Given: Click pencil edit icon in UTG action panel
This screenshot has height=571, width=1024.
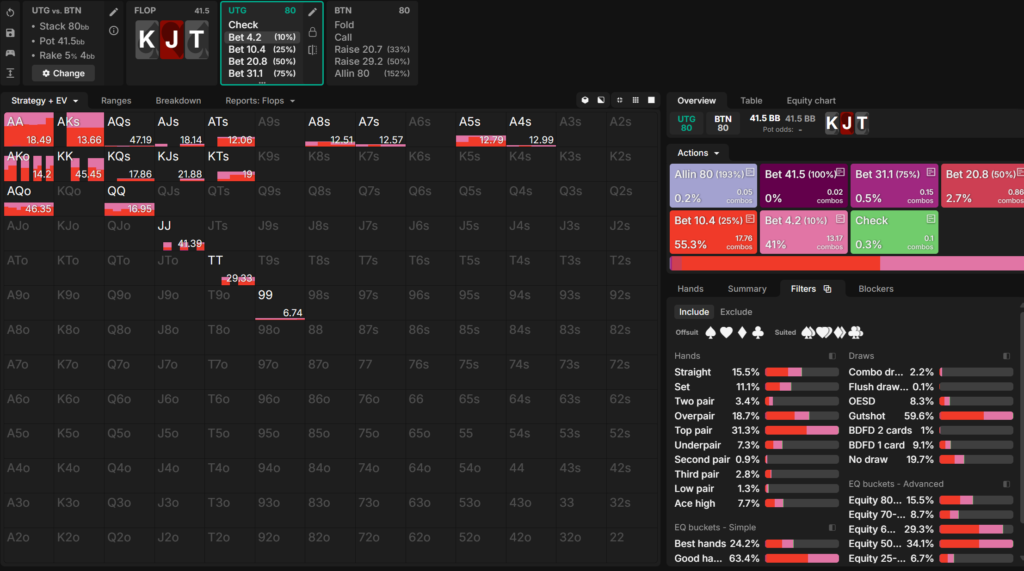Looking at the screenshot, I should point(313,12).
